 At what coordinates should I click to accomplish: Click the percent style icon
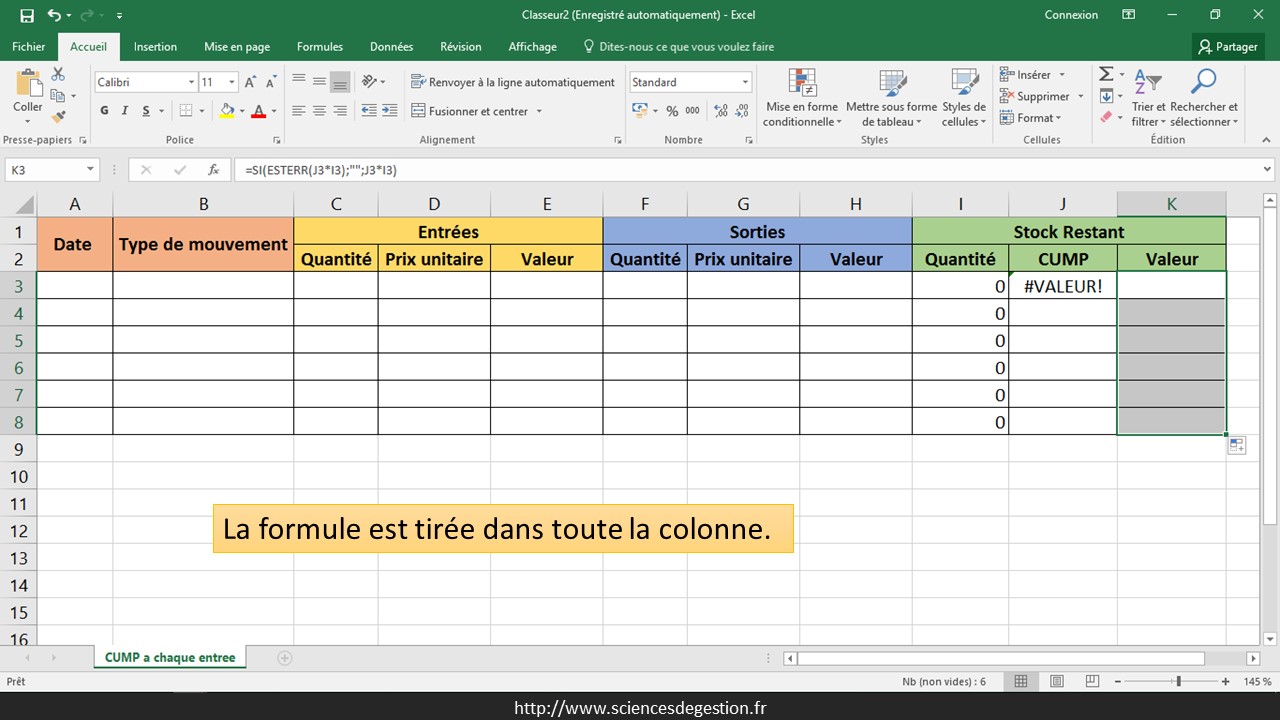coord(672,111)
